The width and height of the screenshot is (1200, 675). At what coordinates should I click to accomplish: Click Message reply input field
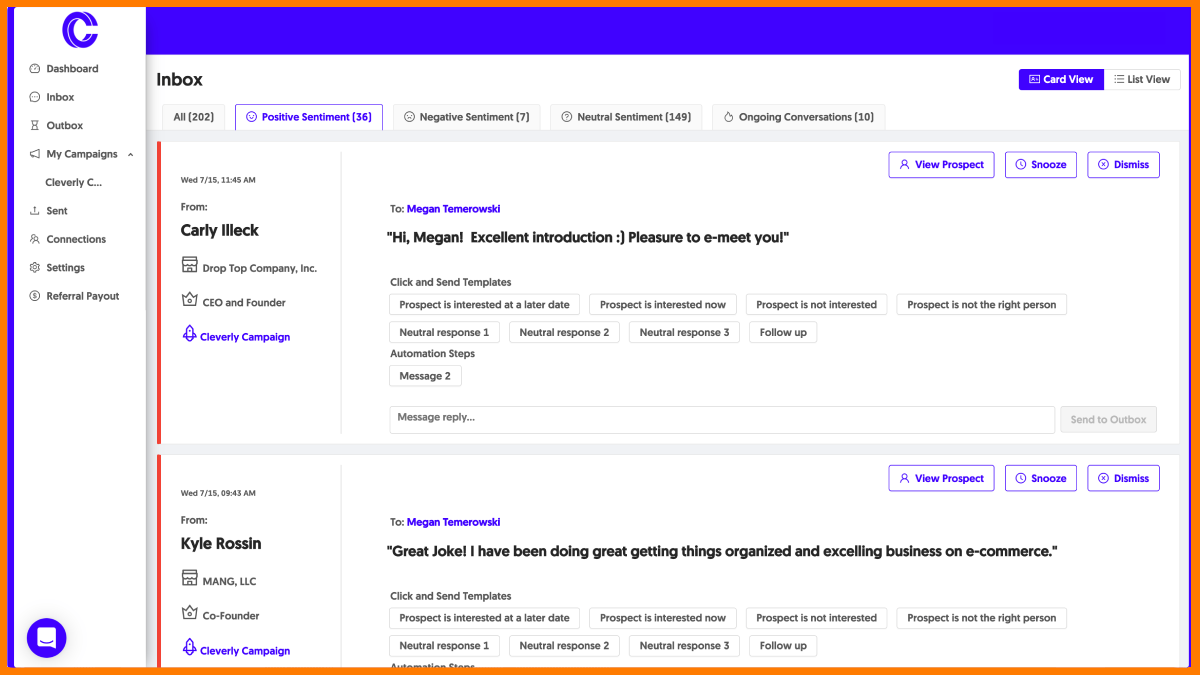722,420
